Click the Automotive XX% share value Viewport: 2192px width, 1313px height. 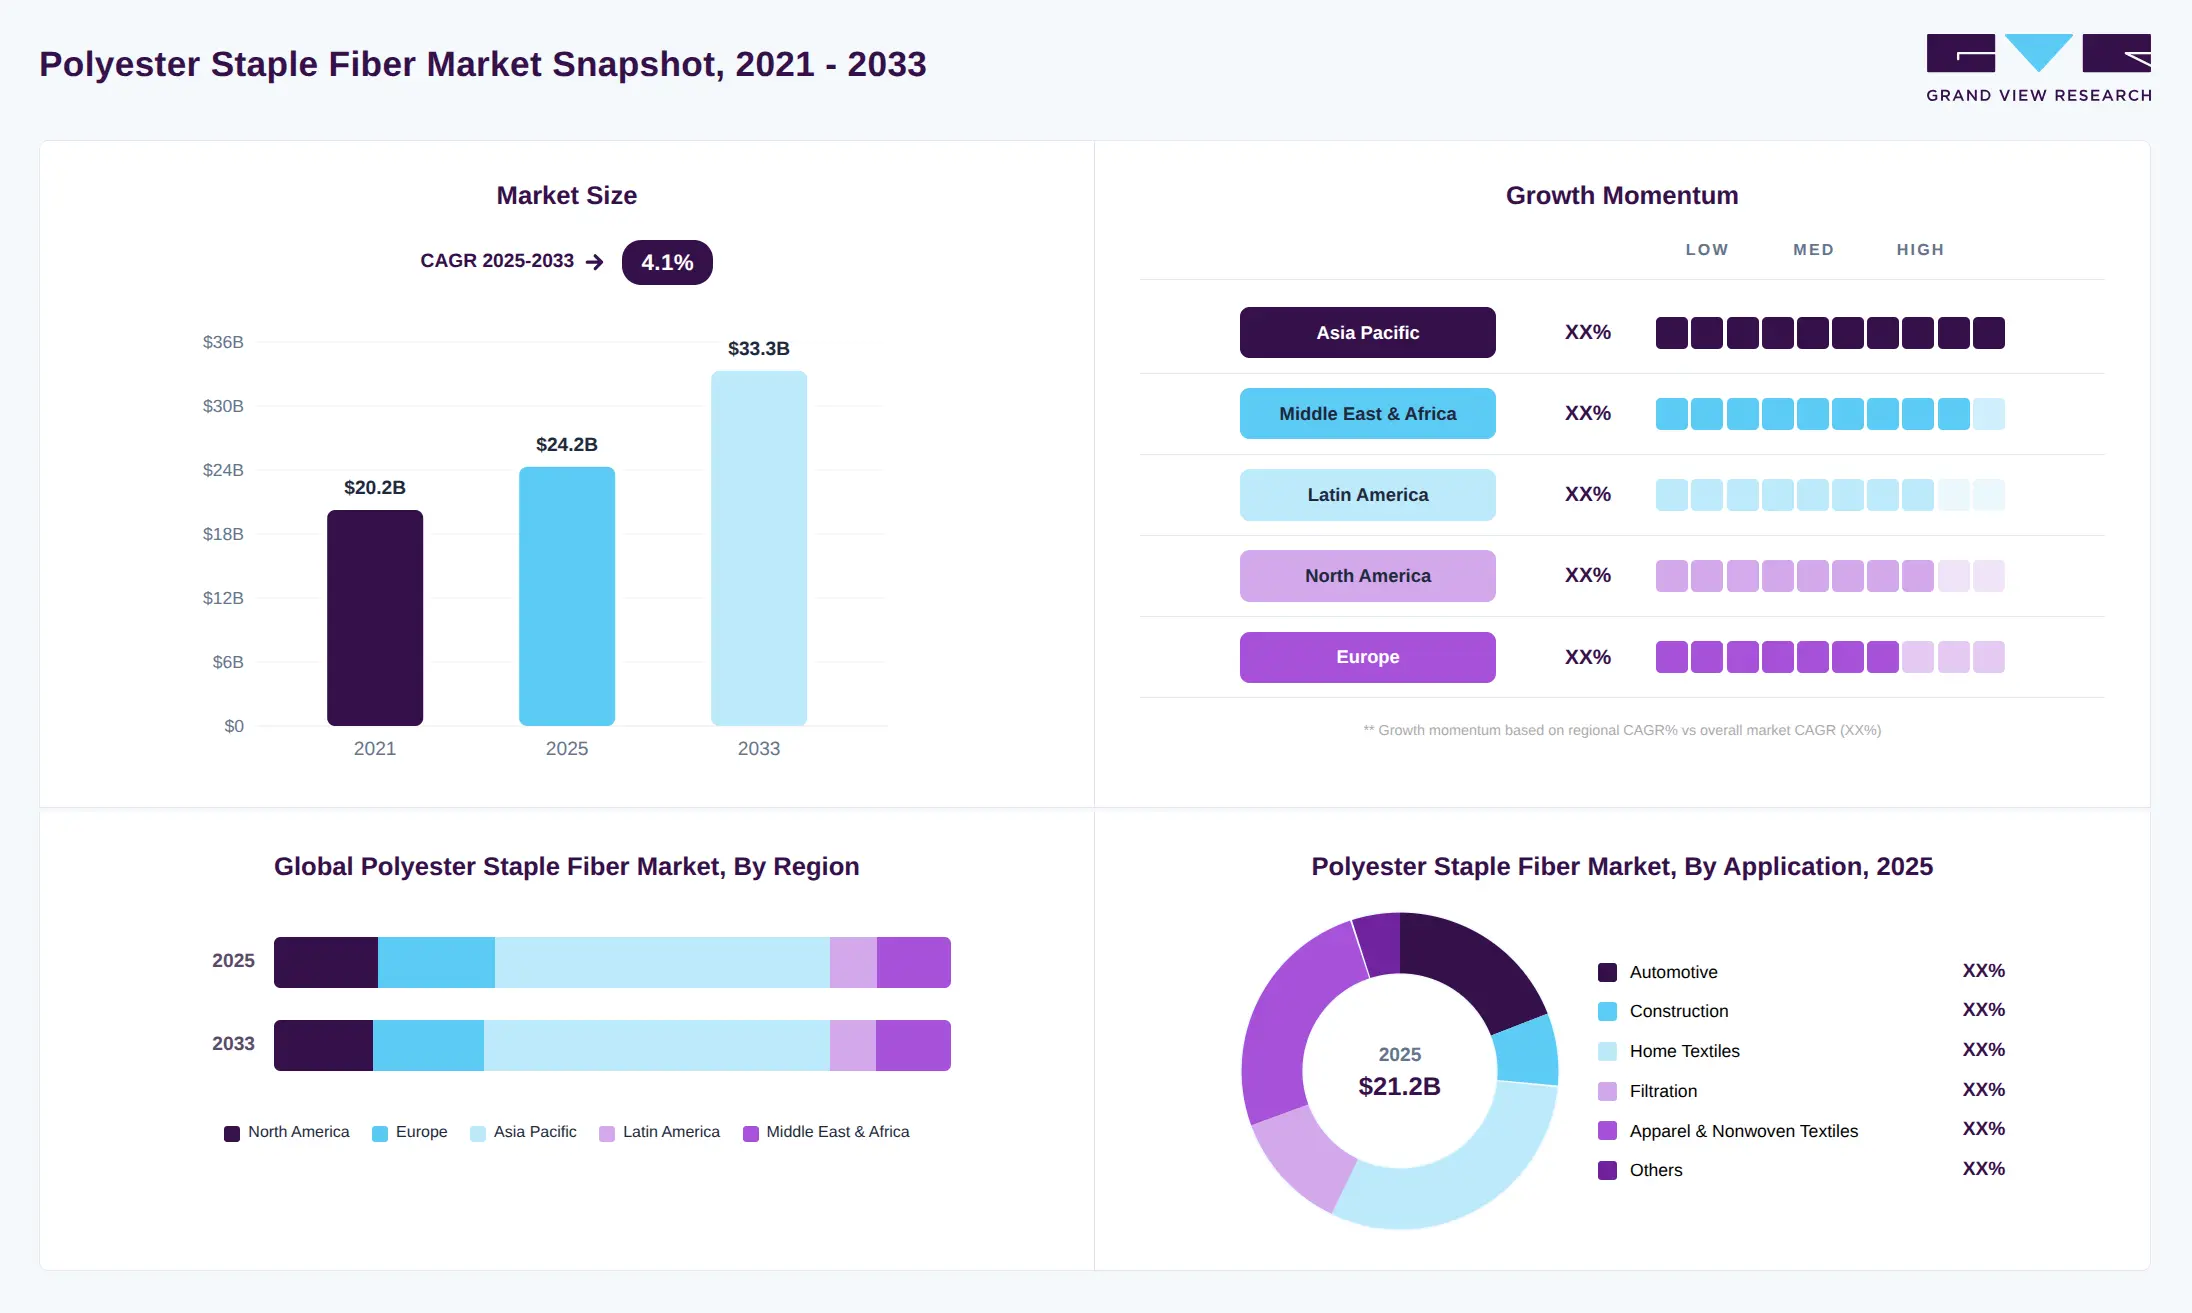[x=1983, y=971]
